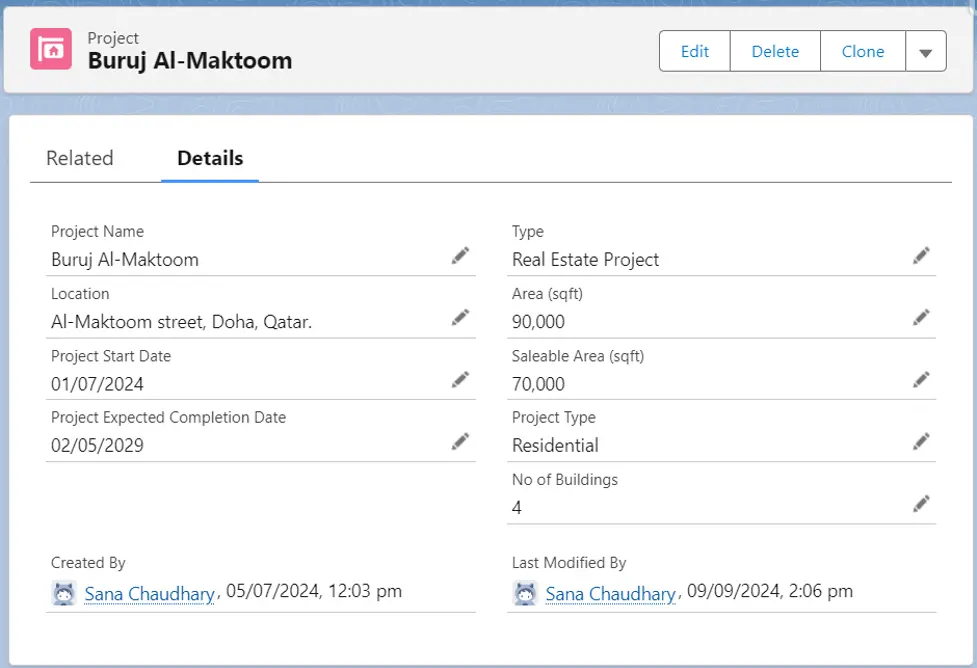
Task: Edit Saleable Area (sqft) with pencil icon
Action: (x=921, y=379)
